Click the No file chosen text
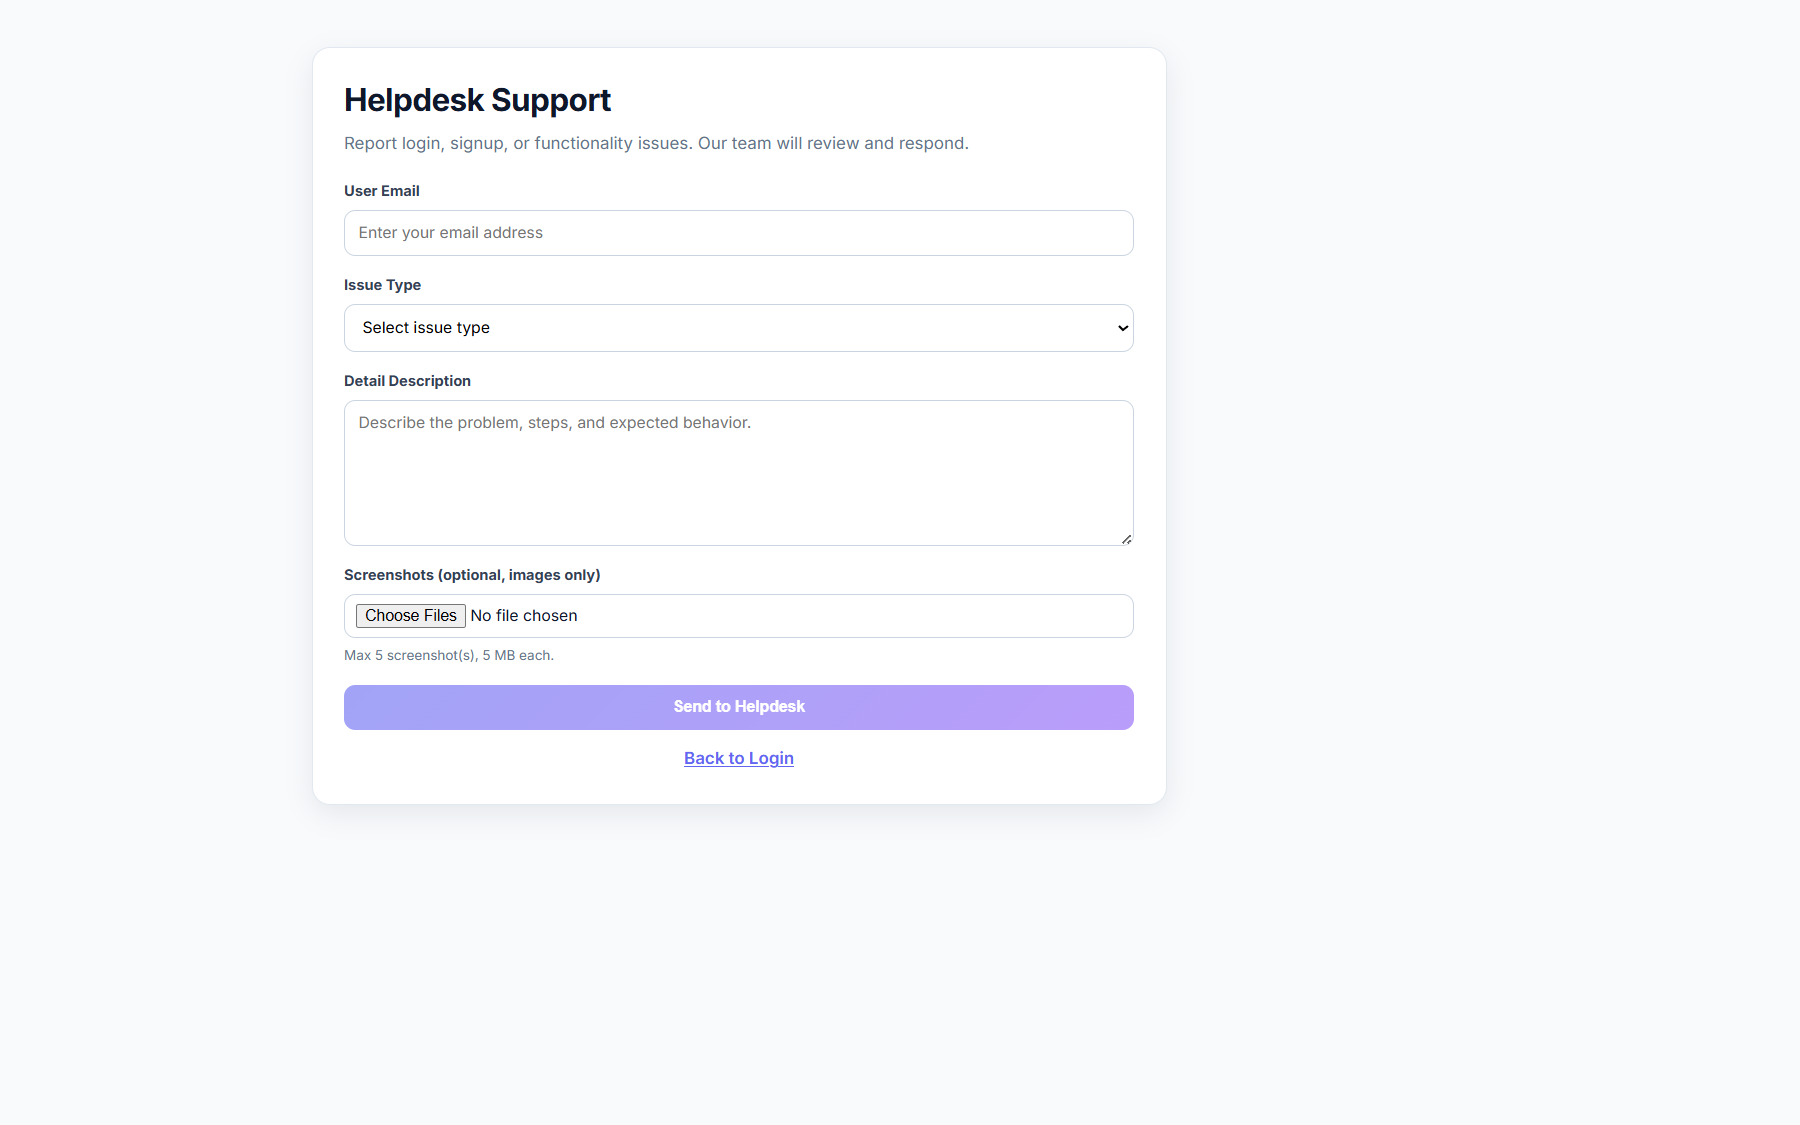The image size is (1800, 1125). (524, 615)
